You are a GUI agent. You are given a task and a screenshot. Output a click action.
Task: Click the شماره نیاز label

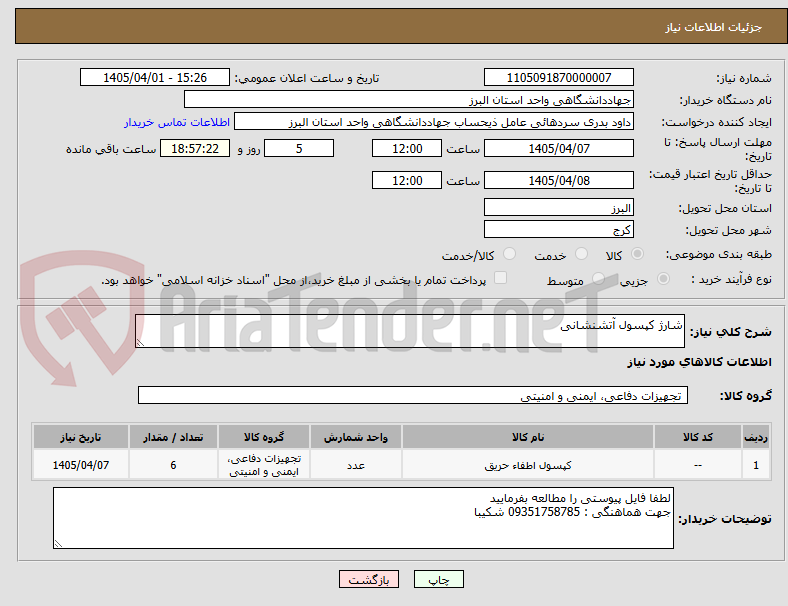coord(743,78)
